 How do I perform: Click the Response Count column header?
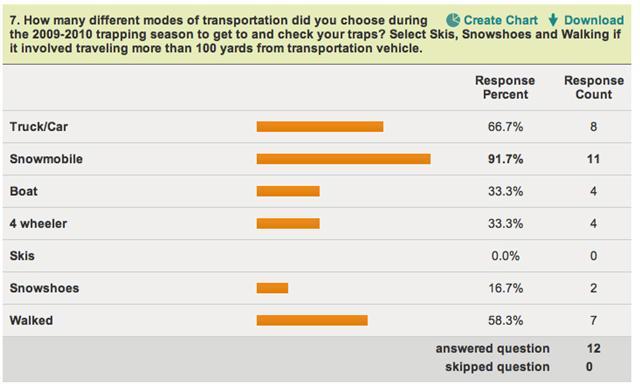(594, 87)
